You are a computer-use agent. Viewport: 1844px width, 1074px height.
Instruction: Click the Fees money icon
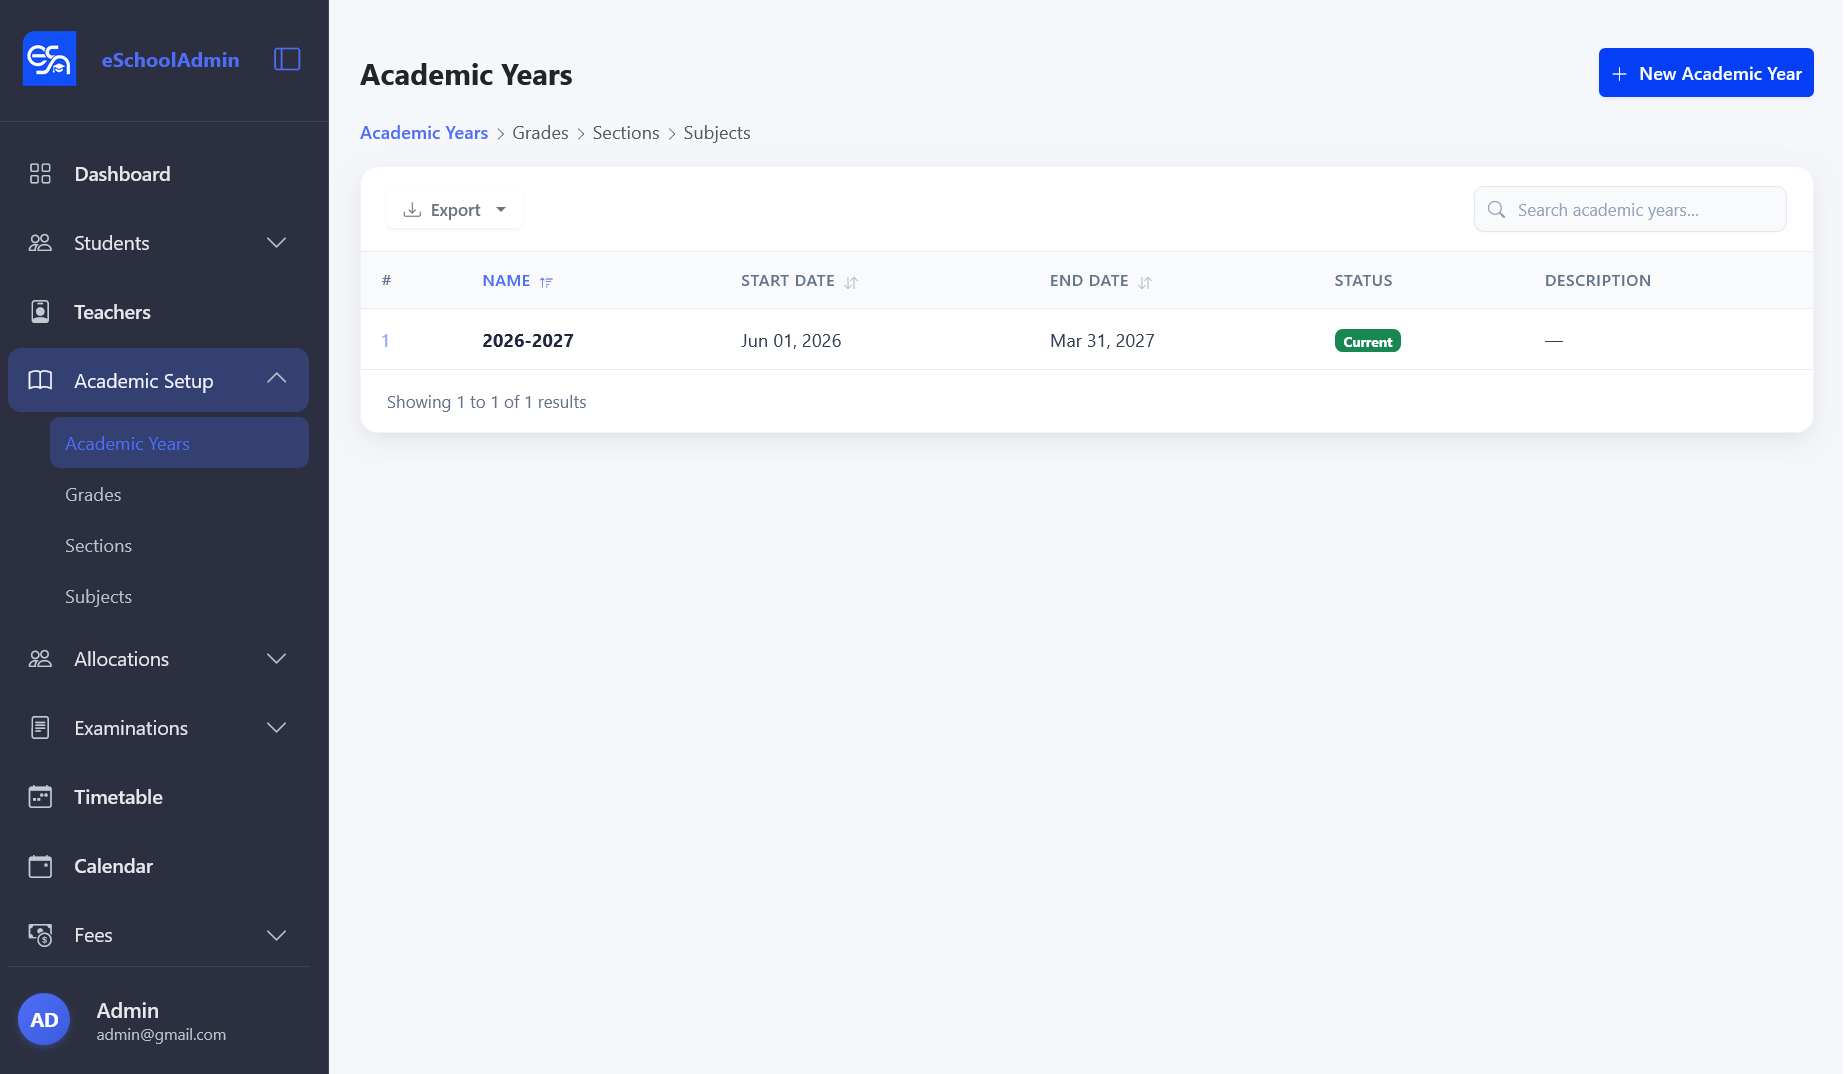coord(40,935)
